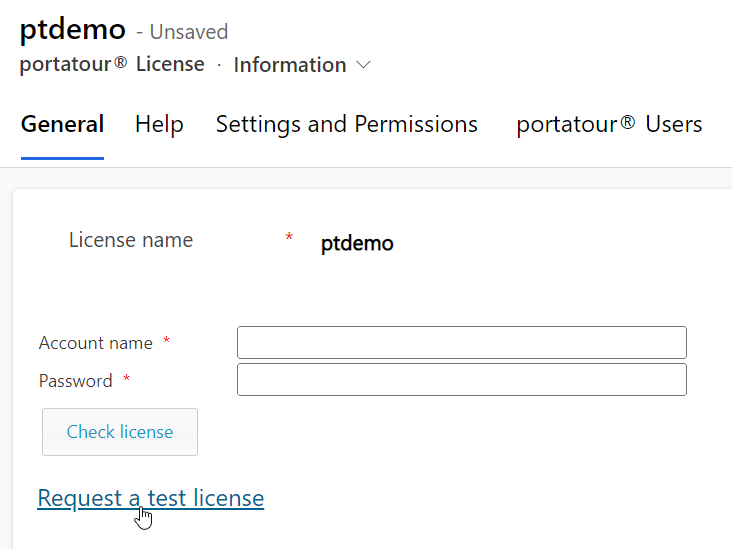Click the red asterisk beside License name
732x549 pixels.
tap(289, 237)
